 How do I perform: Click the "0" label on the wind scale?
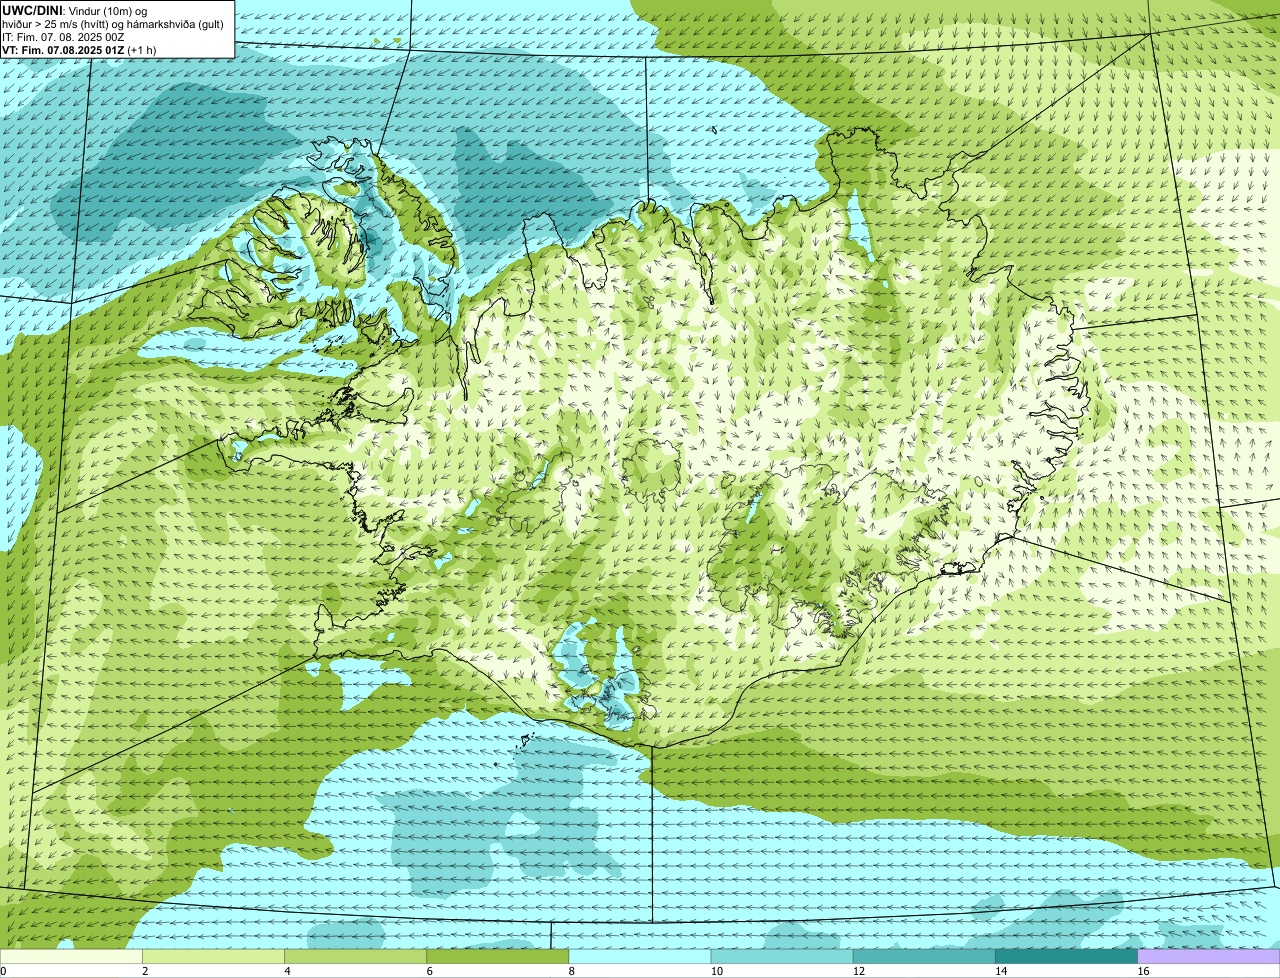click(4, 971)
